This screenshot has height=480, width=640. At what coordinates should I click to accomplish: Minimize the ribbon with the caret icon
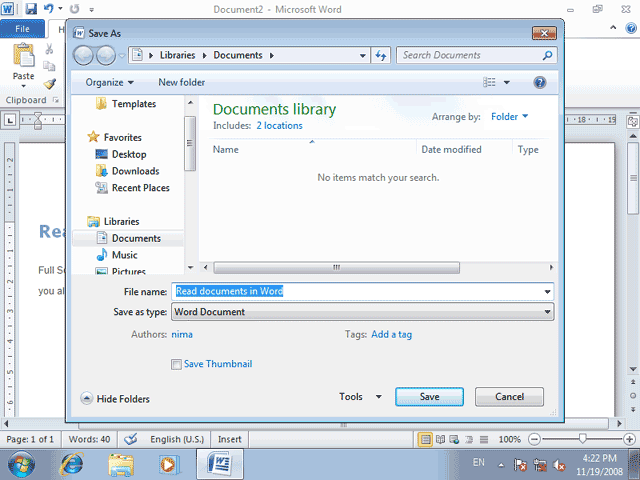[x=613, y=27]
